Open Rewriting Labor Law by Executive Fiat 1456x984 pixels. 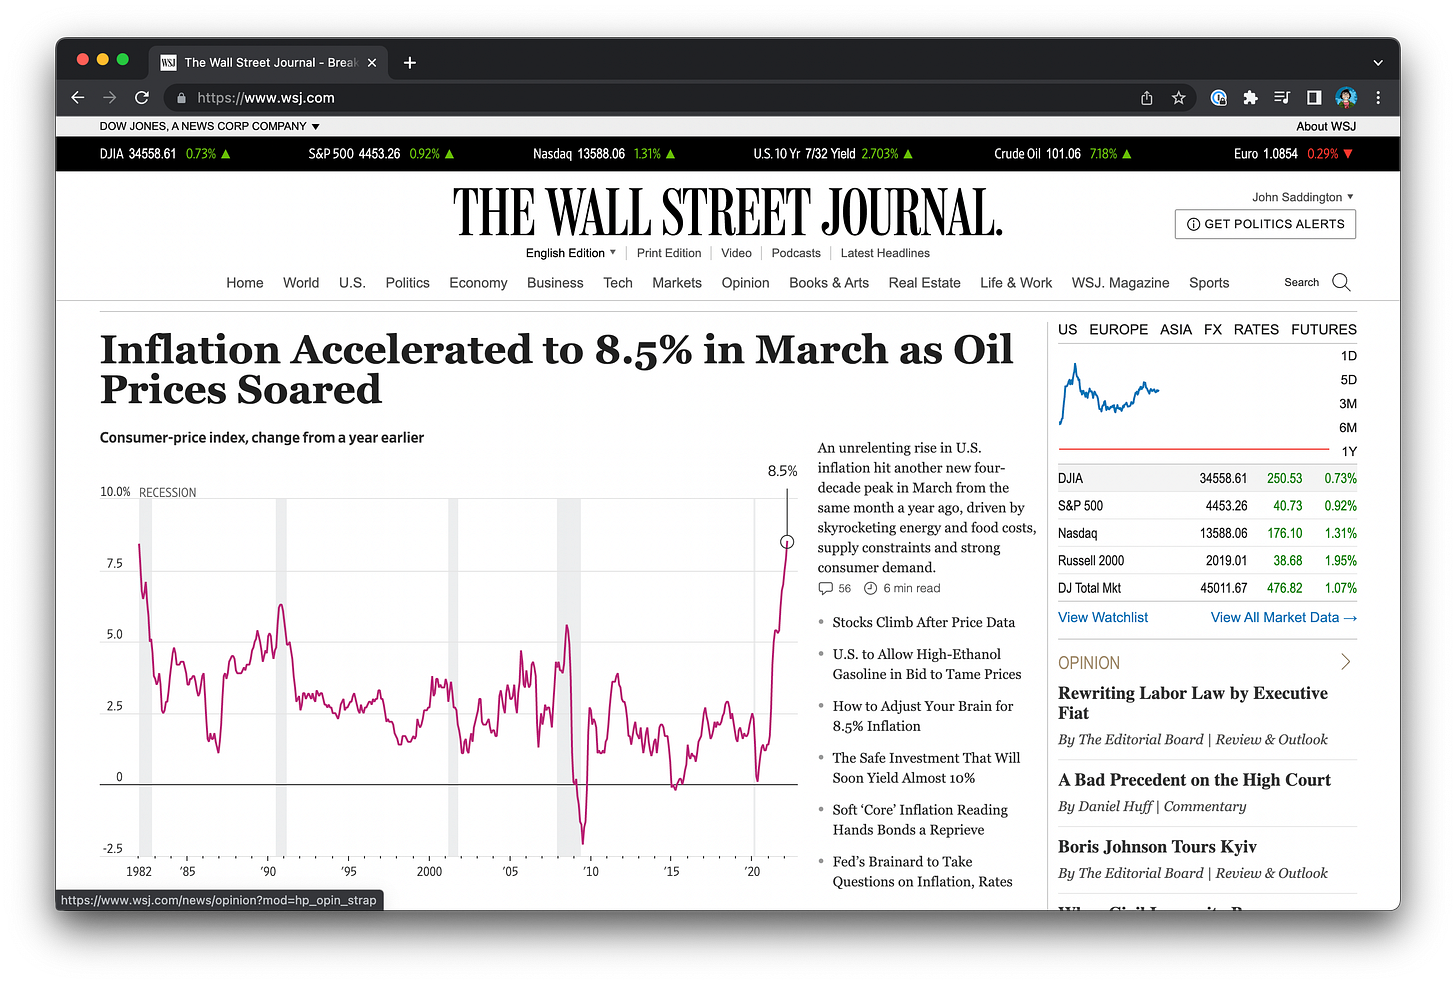tap(1193, 703)
